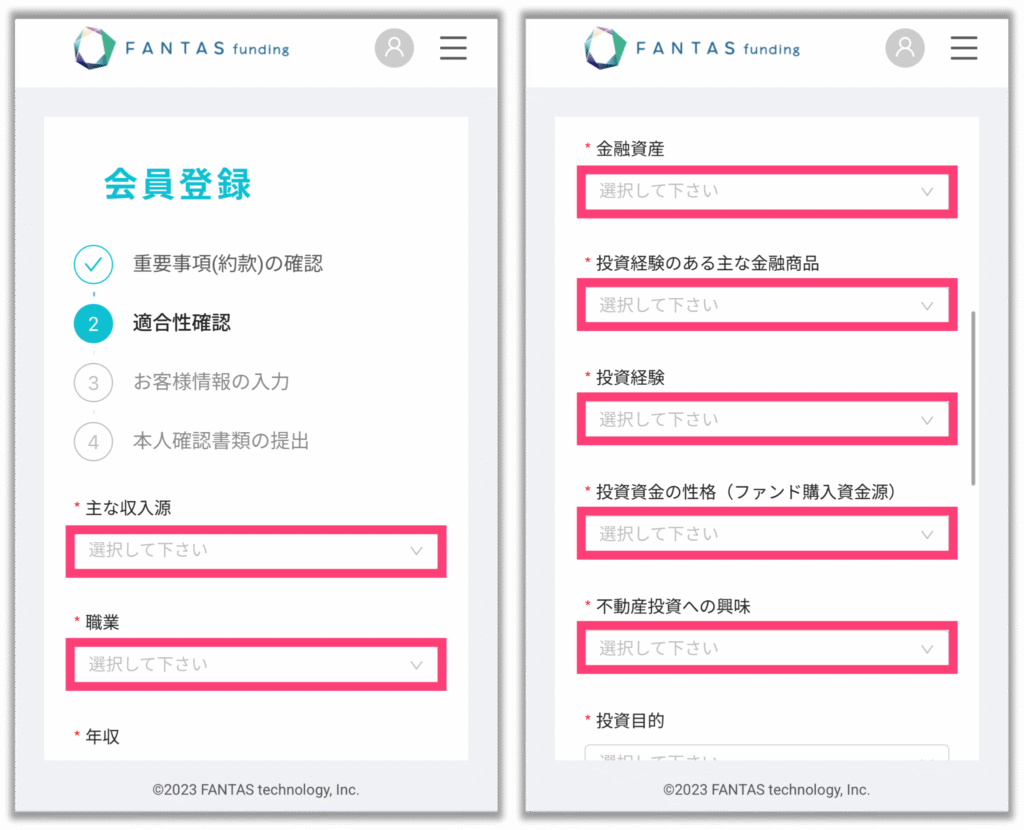The width and height of the screenshot is (1024, 830).
Task: Open the user profile icon on left screen
Action: click(x=394, y=48)
